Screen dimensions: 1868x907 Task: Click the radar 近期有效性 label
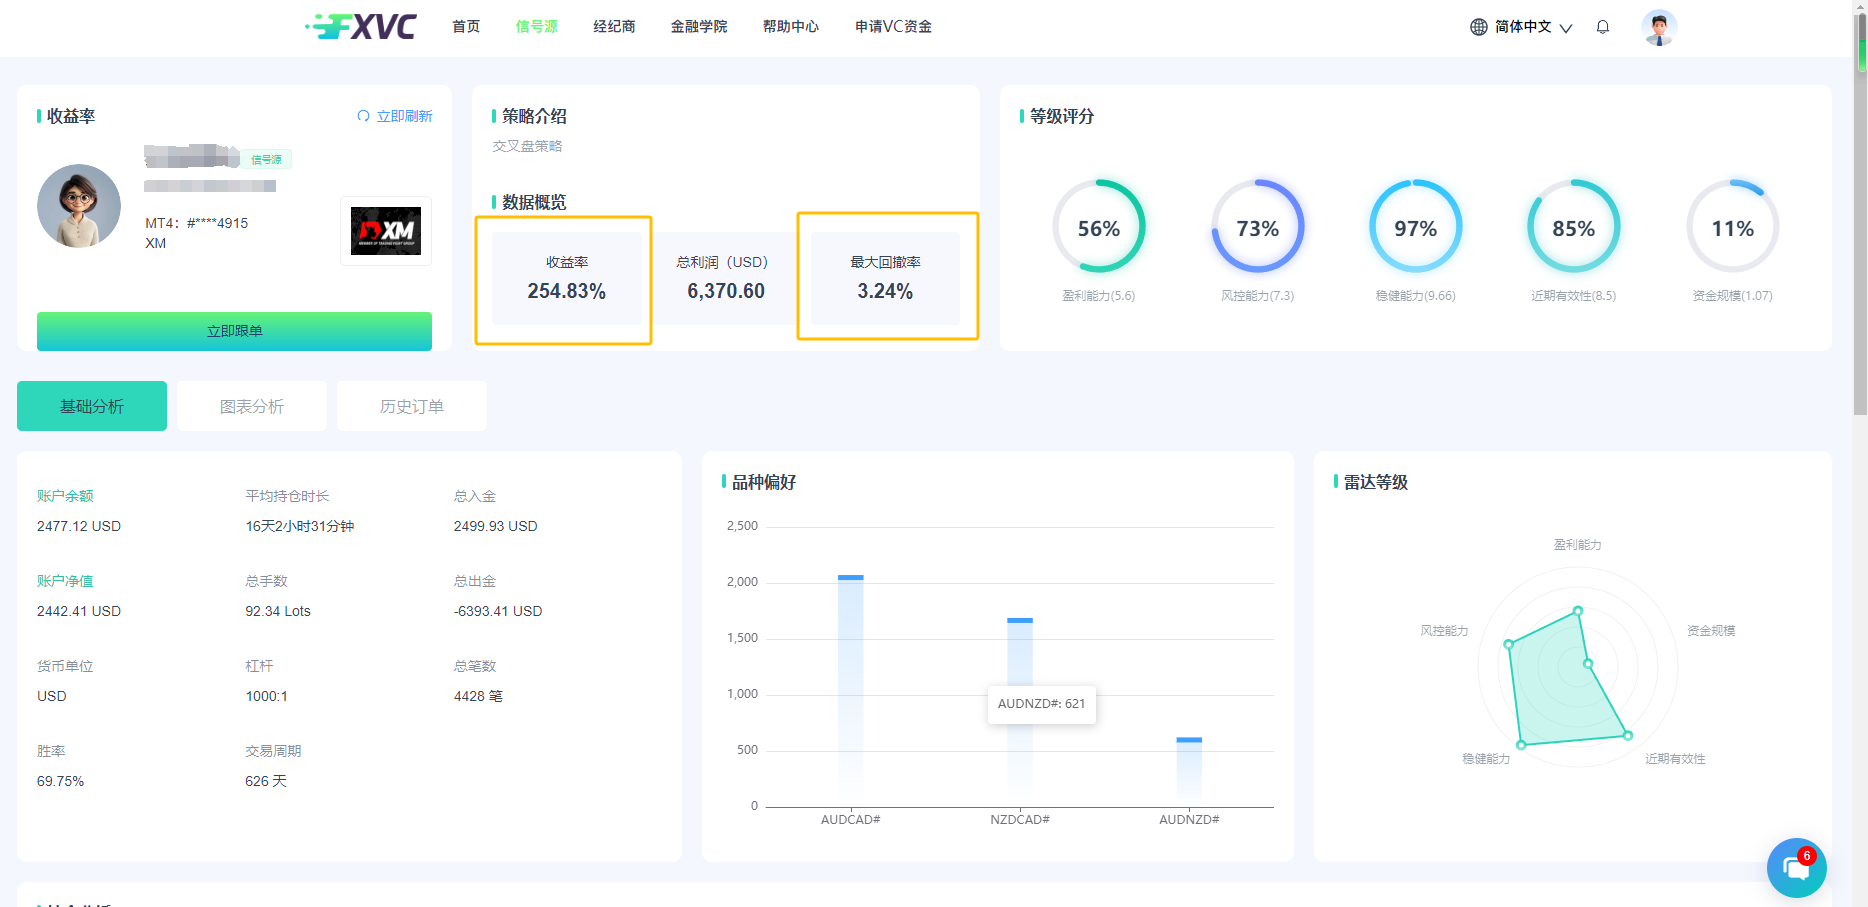(x=1675, y=759)
